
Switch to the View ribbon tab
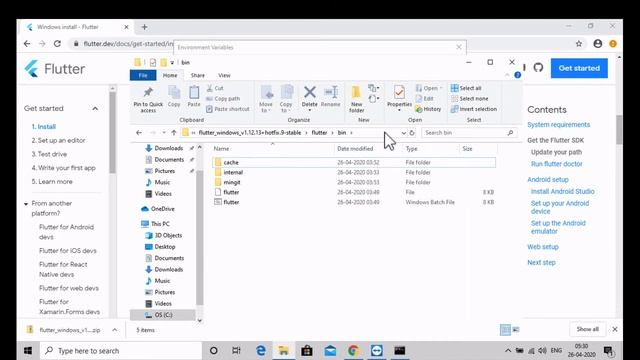tap(224, 76)
